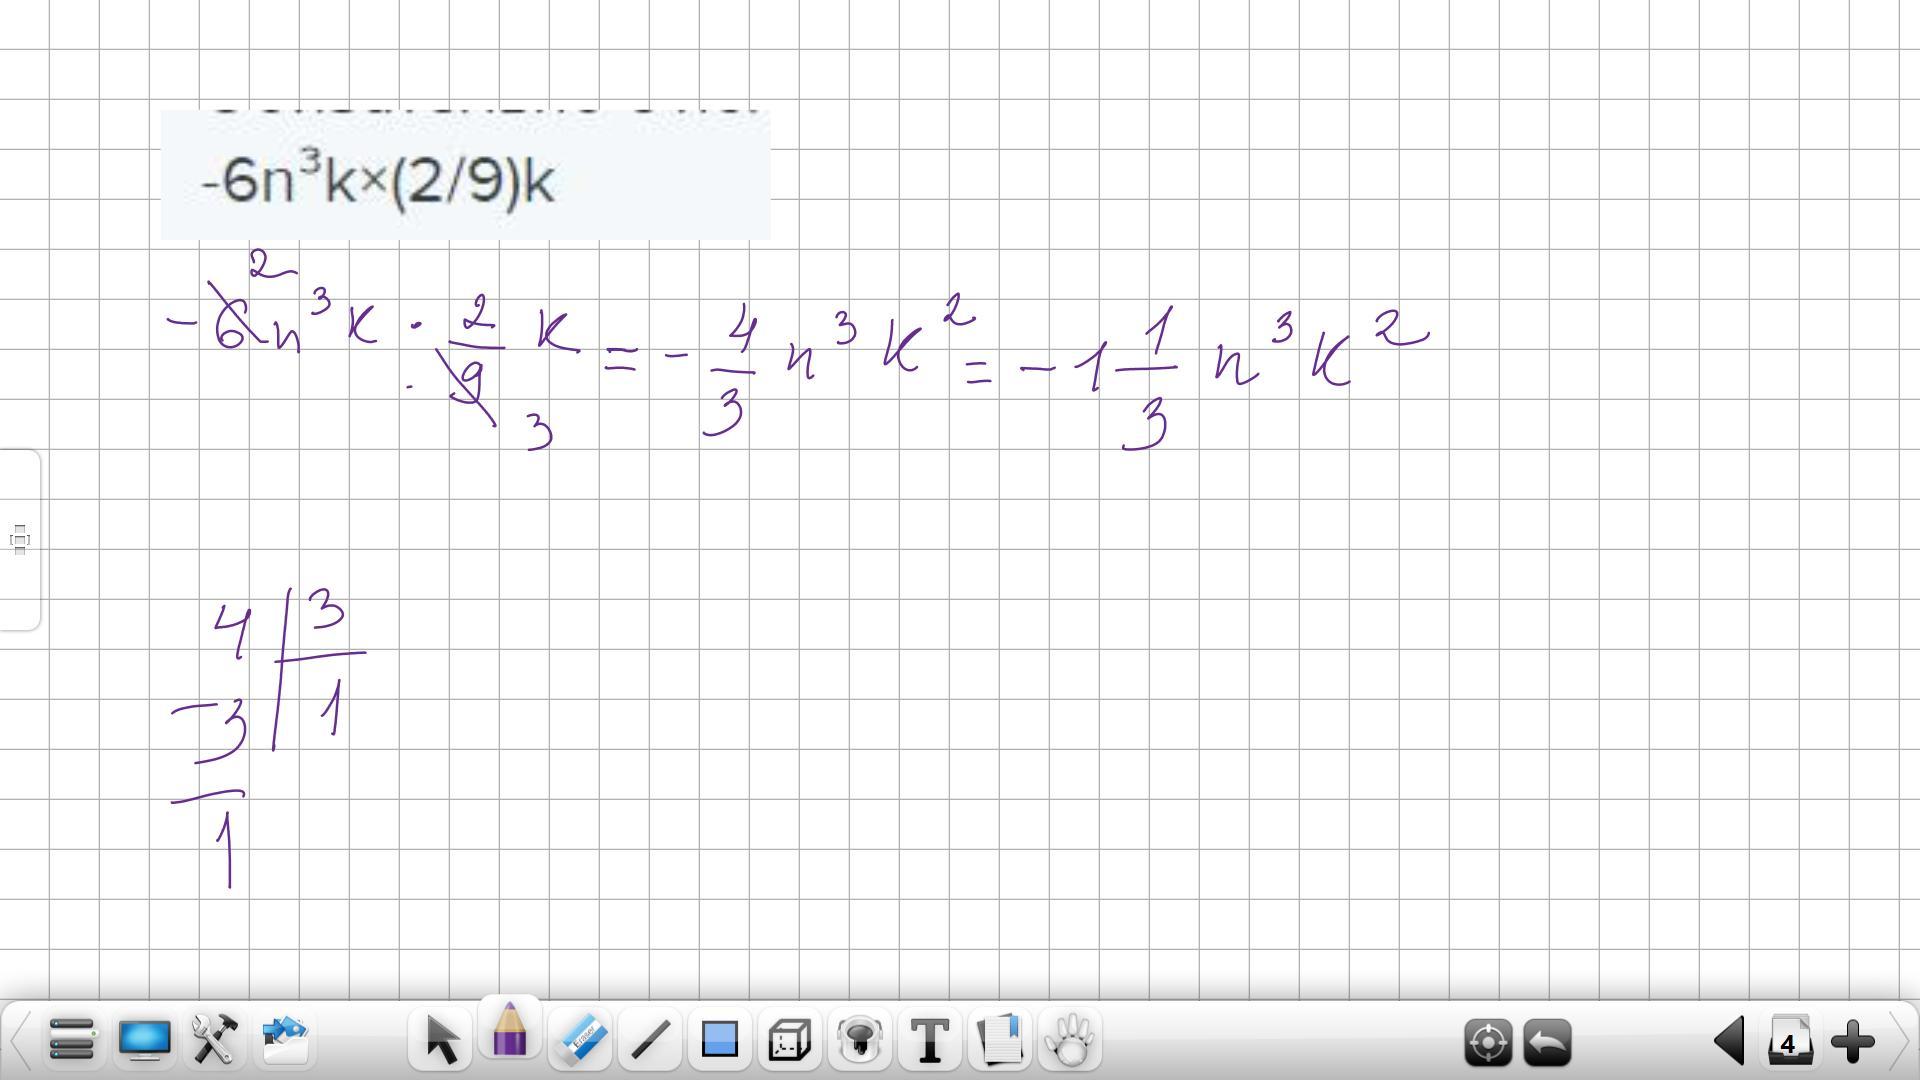
Task: Click the desktop monitor icon
Action: pyautogui.click(x=144, y=1041)
